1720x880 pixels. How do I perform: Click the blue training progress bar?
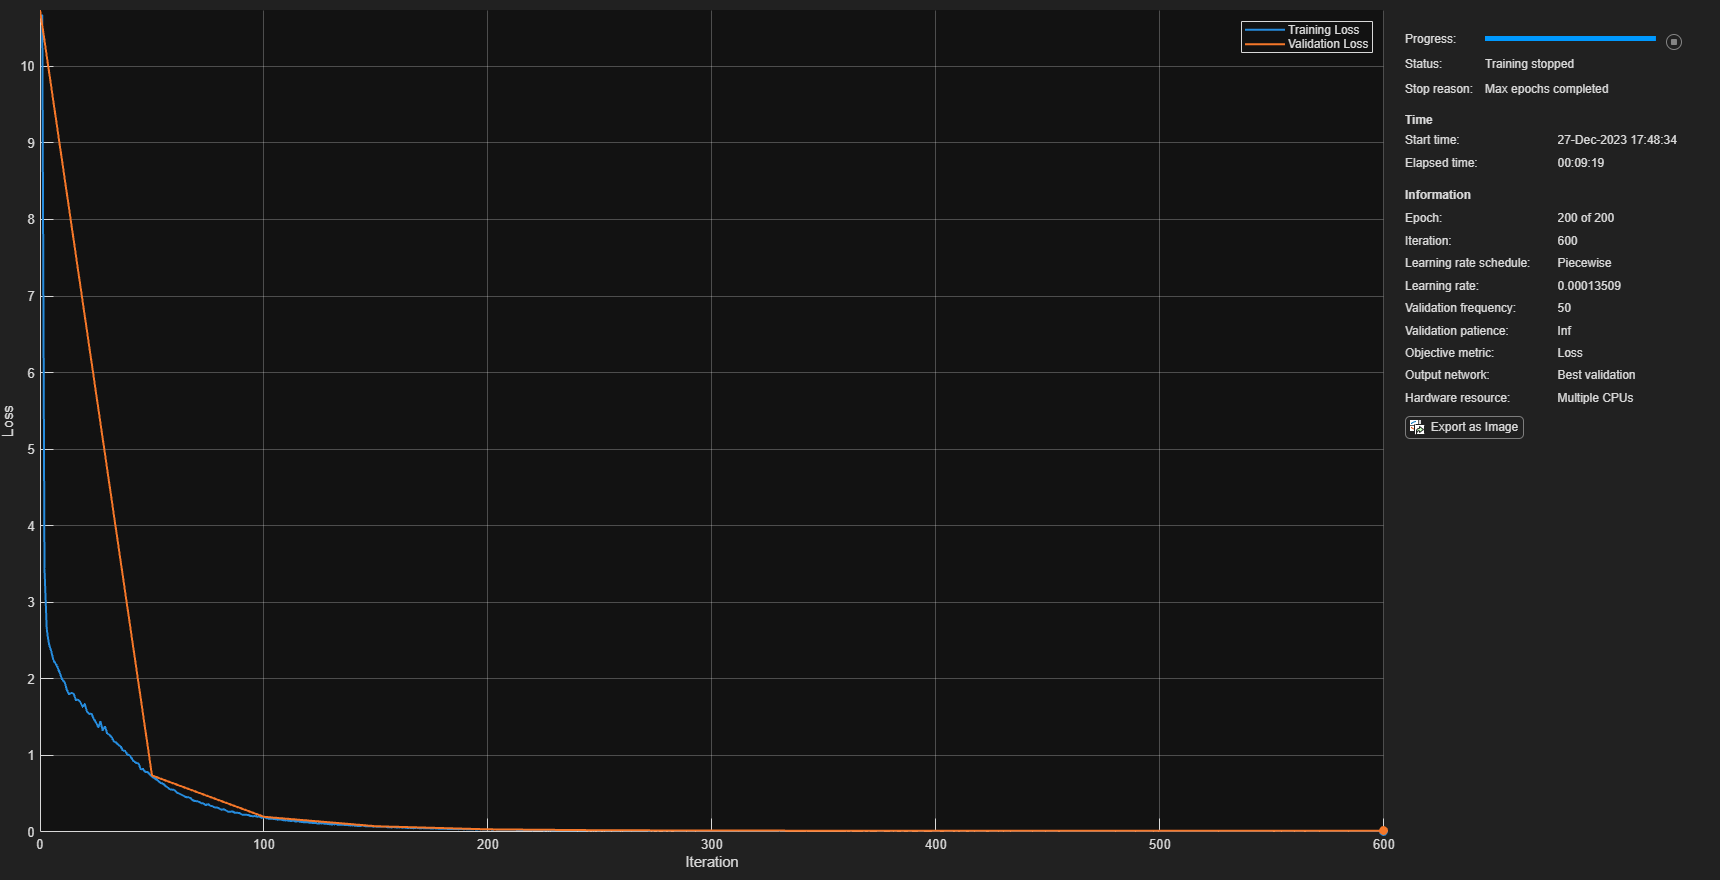tap(1569, 39)
